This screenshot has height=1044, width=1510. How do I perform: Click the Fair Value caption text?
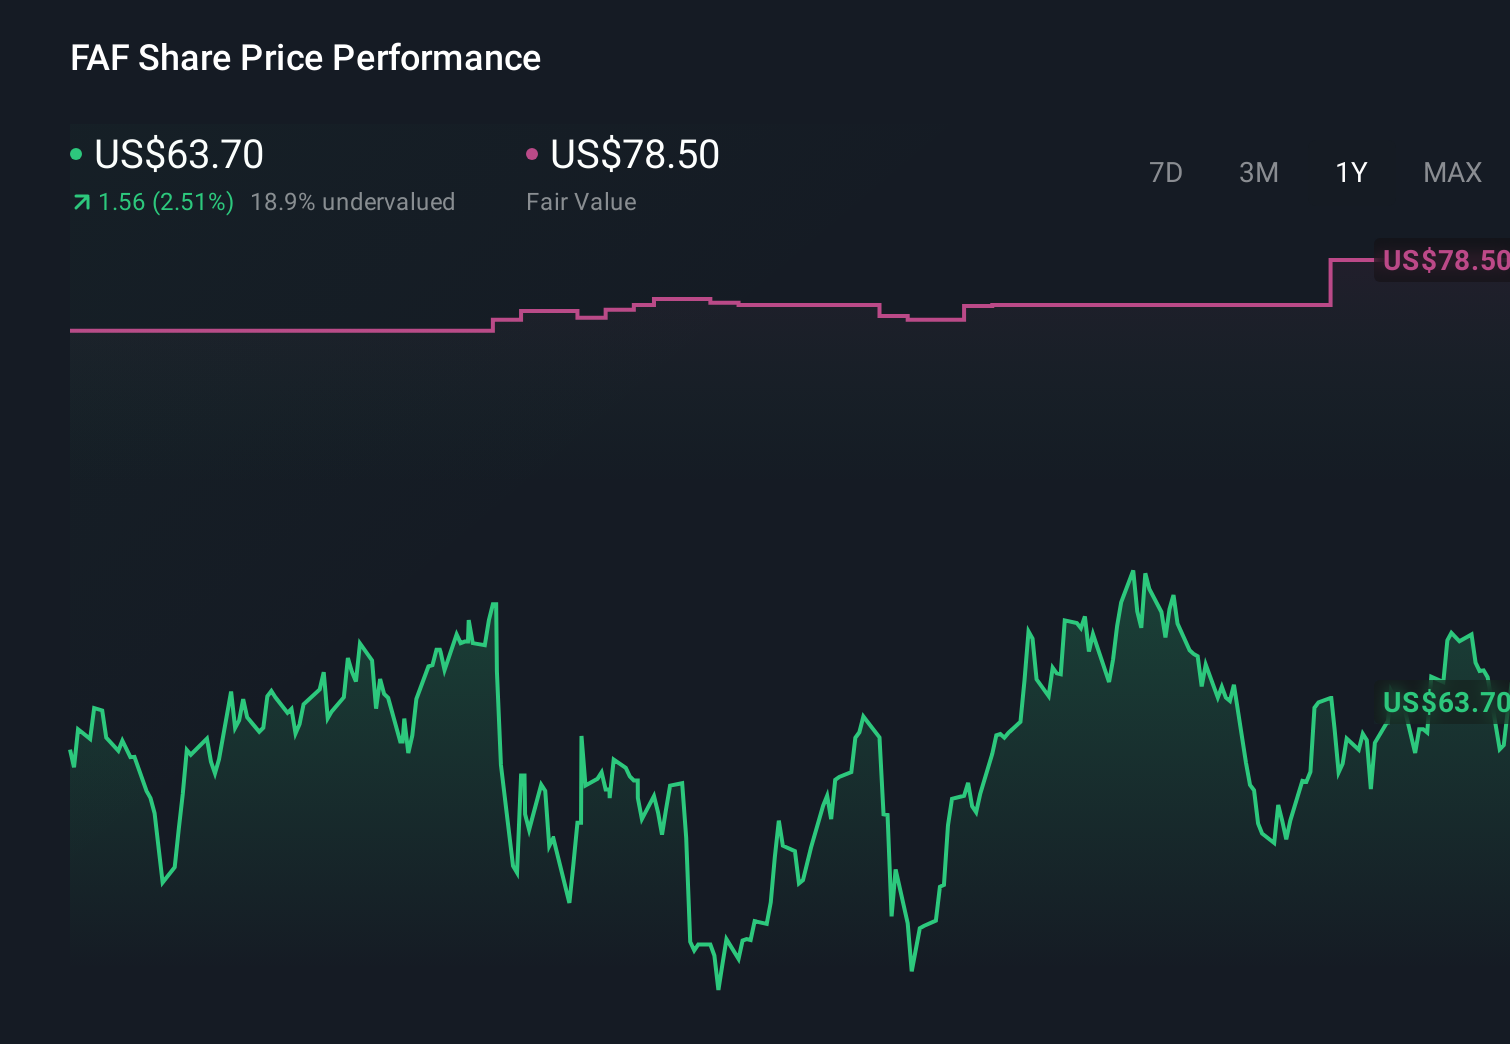click(581, 201)
